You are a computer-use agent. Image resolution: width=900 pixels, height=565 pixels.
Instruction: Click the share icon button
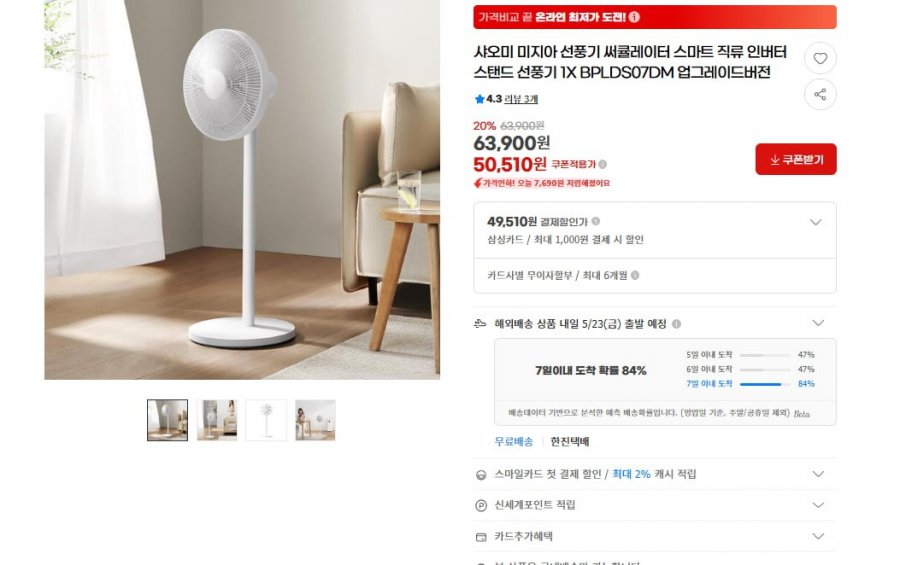pos(820,94)
